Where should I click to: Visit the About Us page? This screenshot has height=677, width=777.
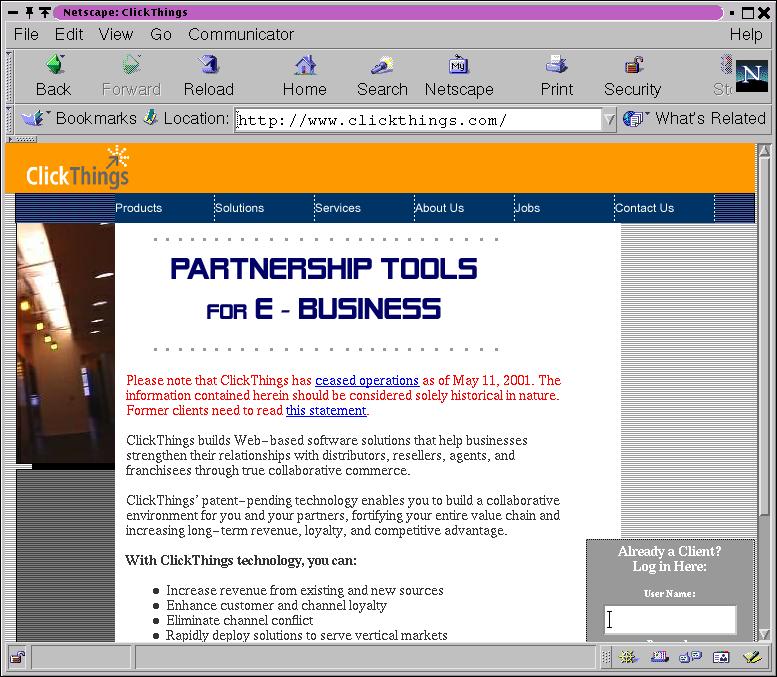click(x=440, y=208)
